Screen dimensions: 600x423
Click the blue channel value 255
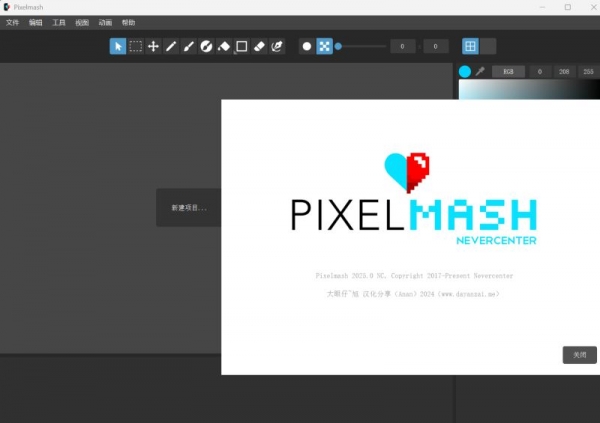pyautogui.click(x=589, y=72)
